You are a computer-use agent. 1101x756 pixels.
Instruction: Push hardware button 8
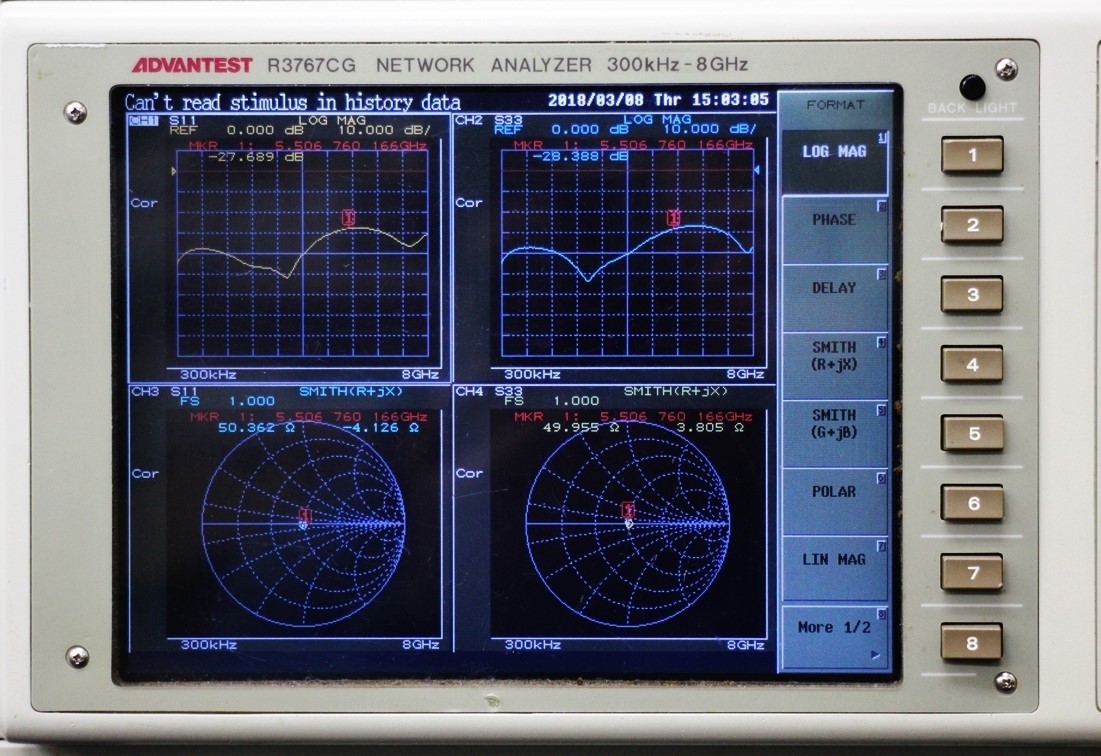click(x=972, y=643)
